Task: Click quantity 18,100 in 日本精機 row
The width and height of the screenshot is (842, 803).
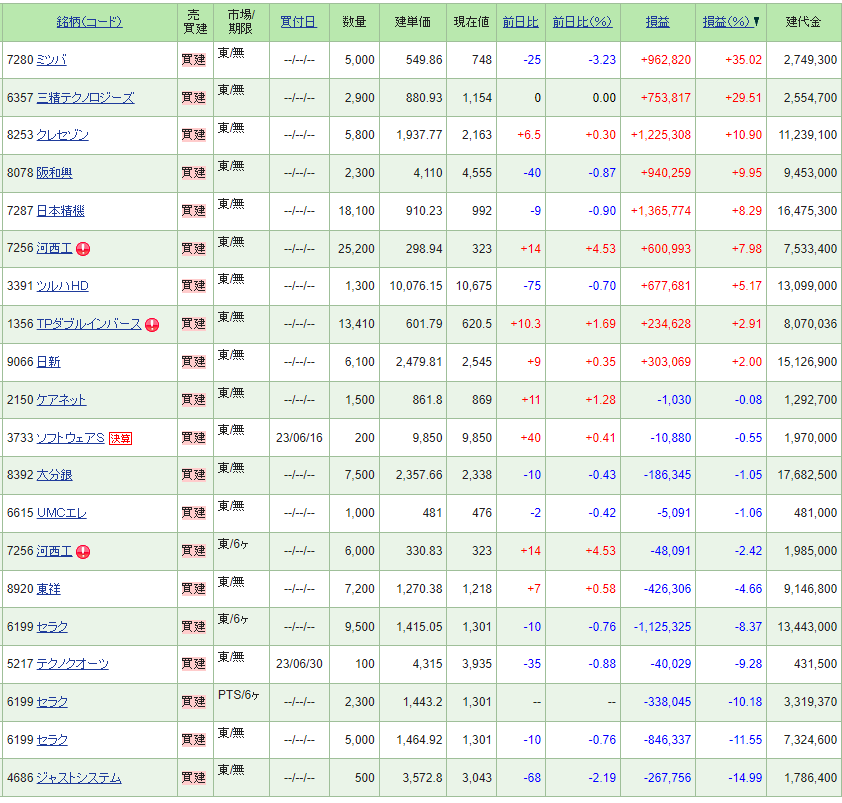Action: 356,211
